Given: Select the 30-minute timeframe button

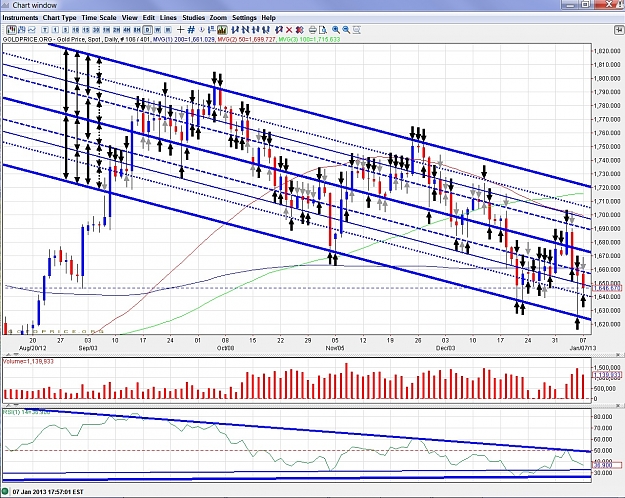Looking at the screenshot, I should click(96, 30).
